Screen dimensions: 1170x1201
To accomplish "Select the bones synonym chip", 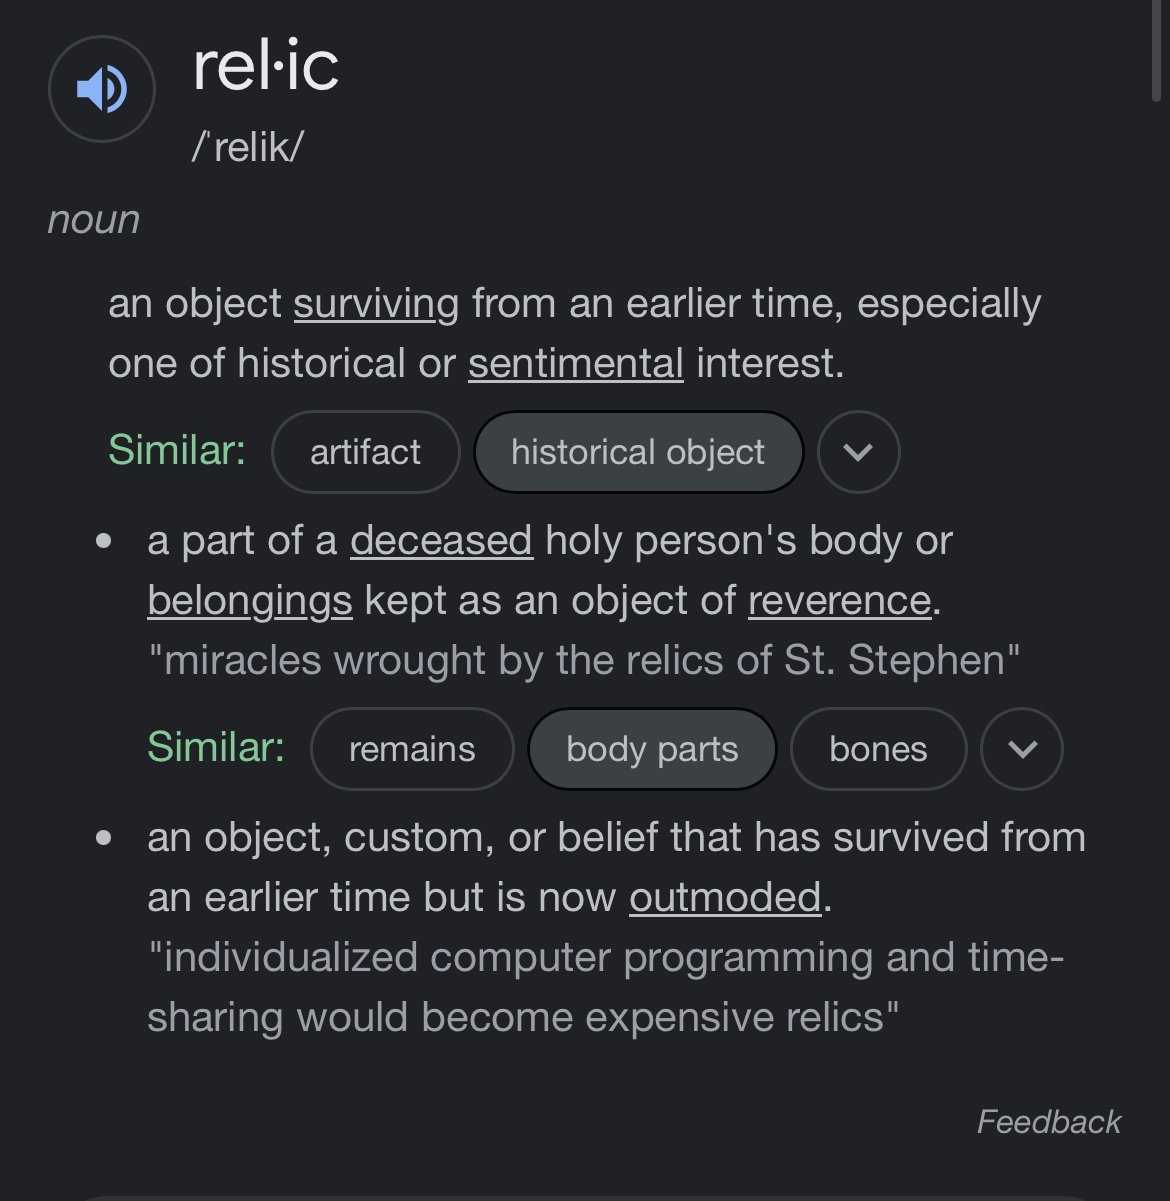I will (878, 749).
